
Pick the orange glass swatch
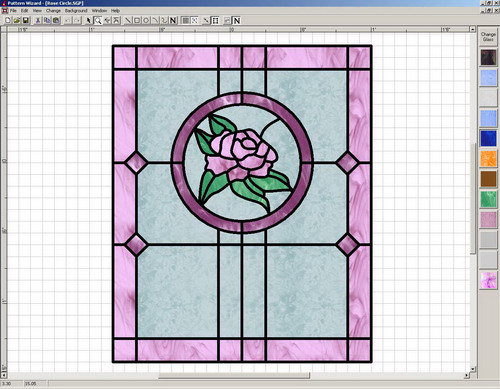click(x=488, y=159)
